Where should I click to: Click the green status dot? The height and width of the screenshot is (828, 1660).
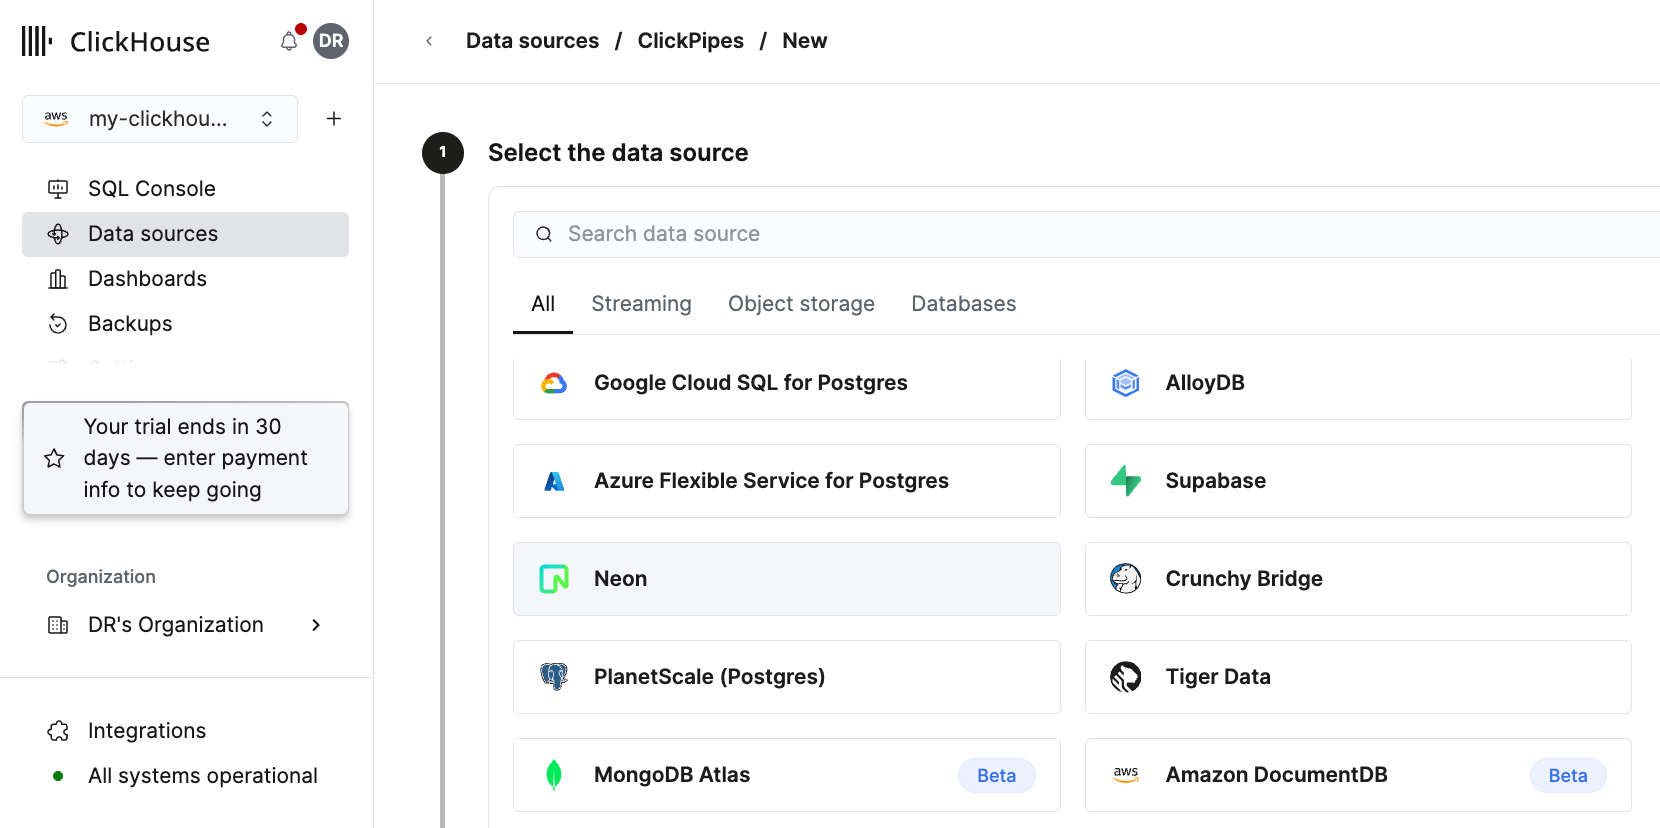point(58,776)
